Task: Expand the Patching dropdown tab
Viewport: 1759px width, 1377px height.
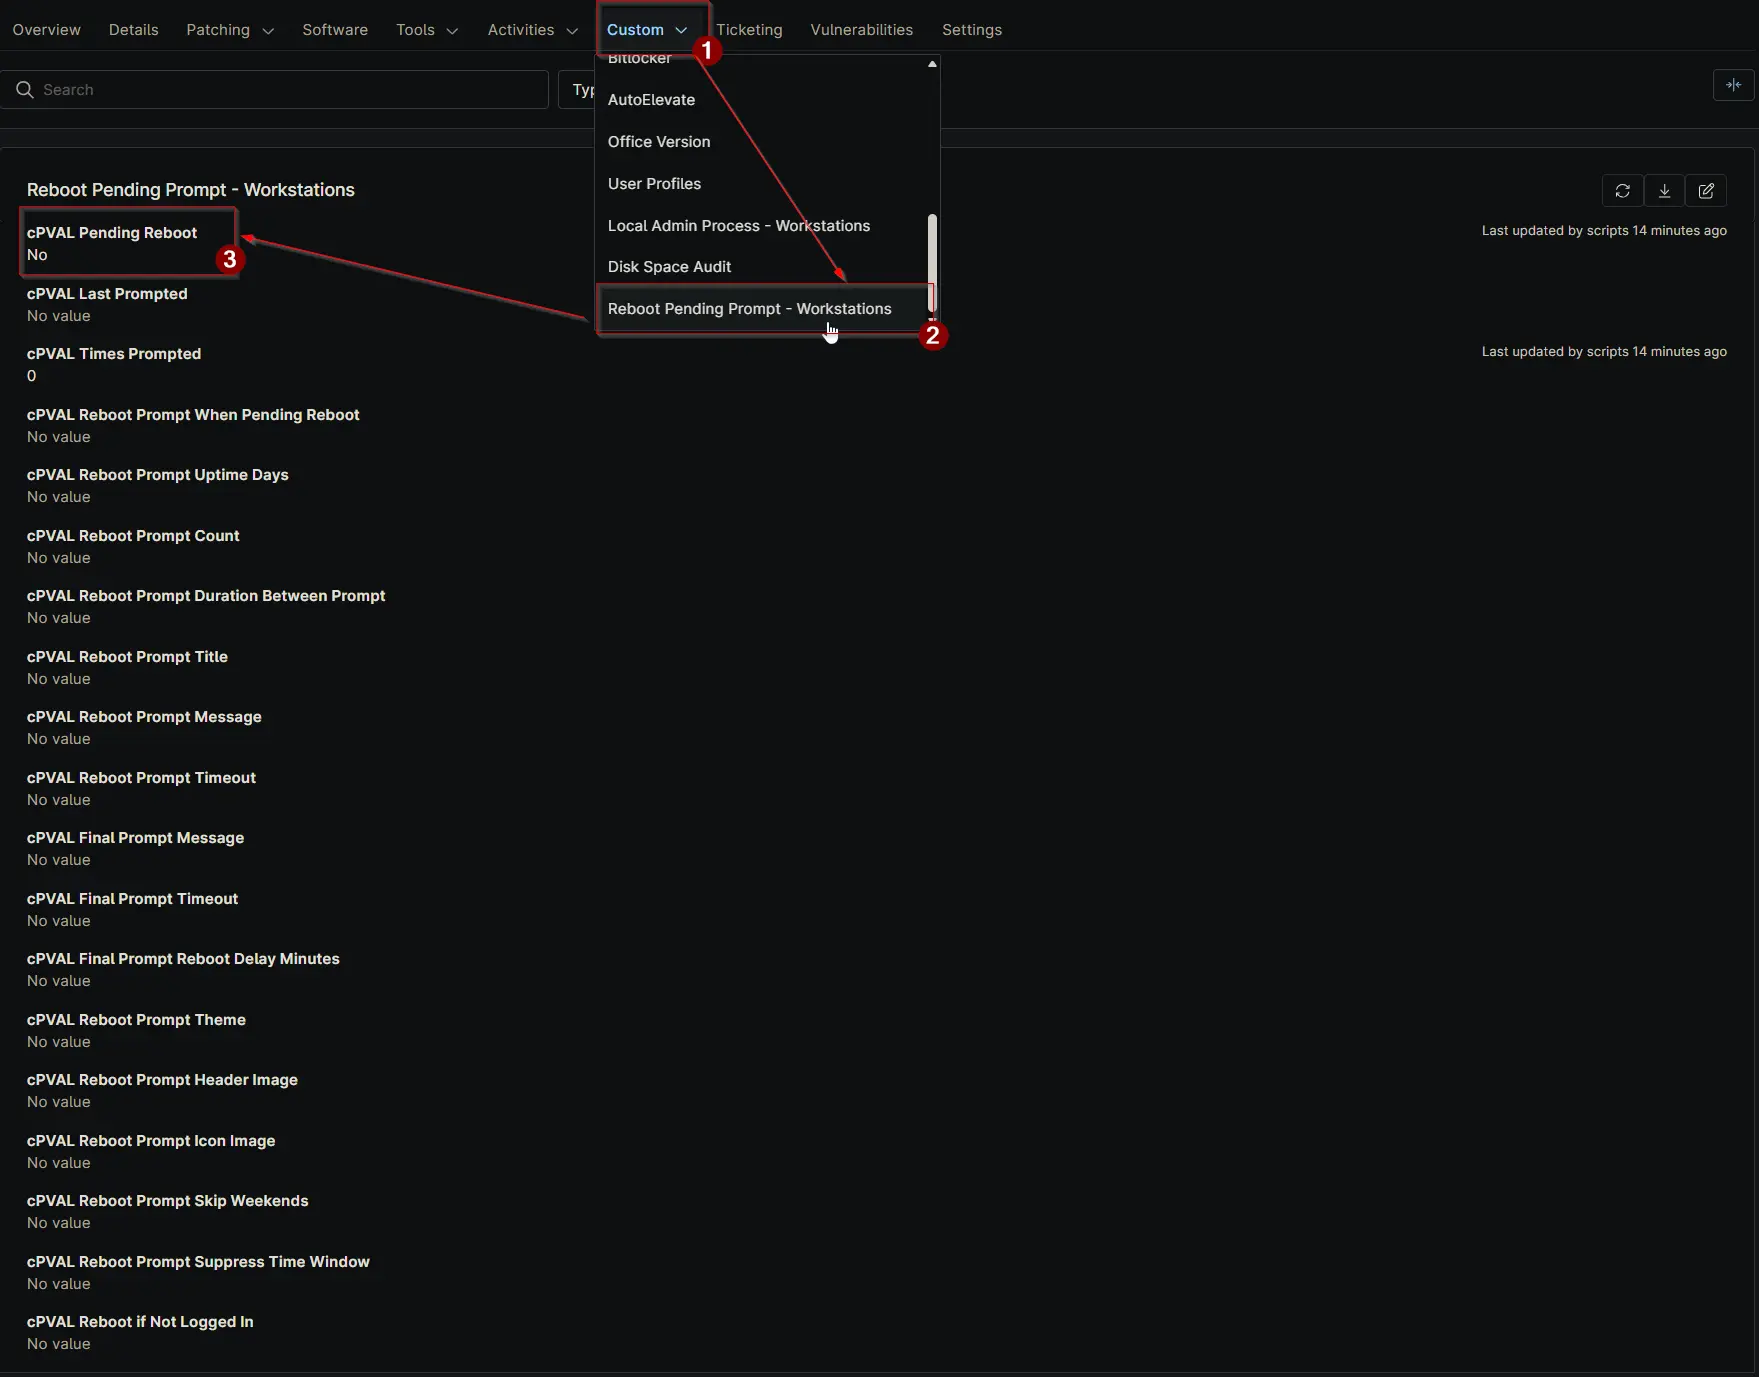Action: coord(229,30)
